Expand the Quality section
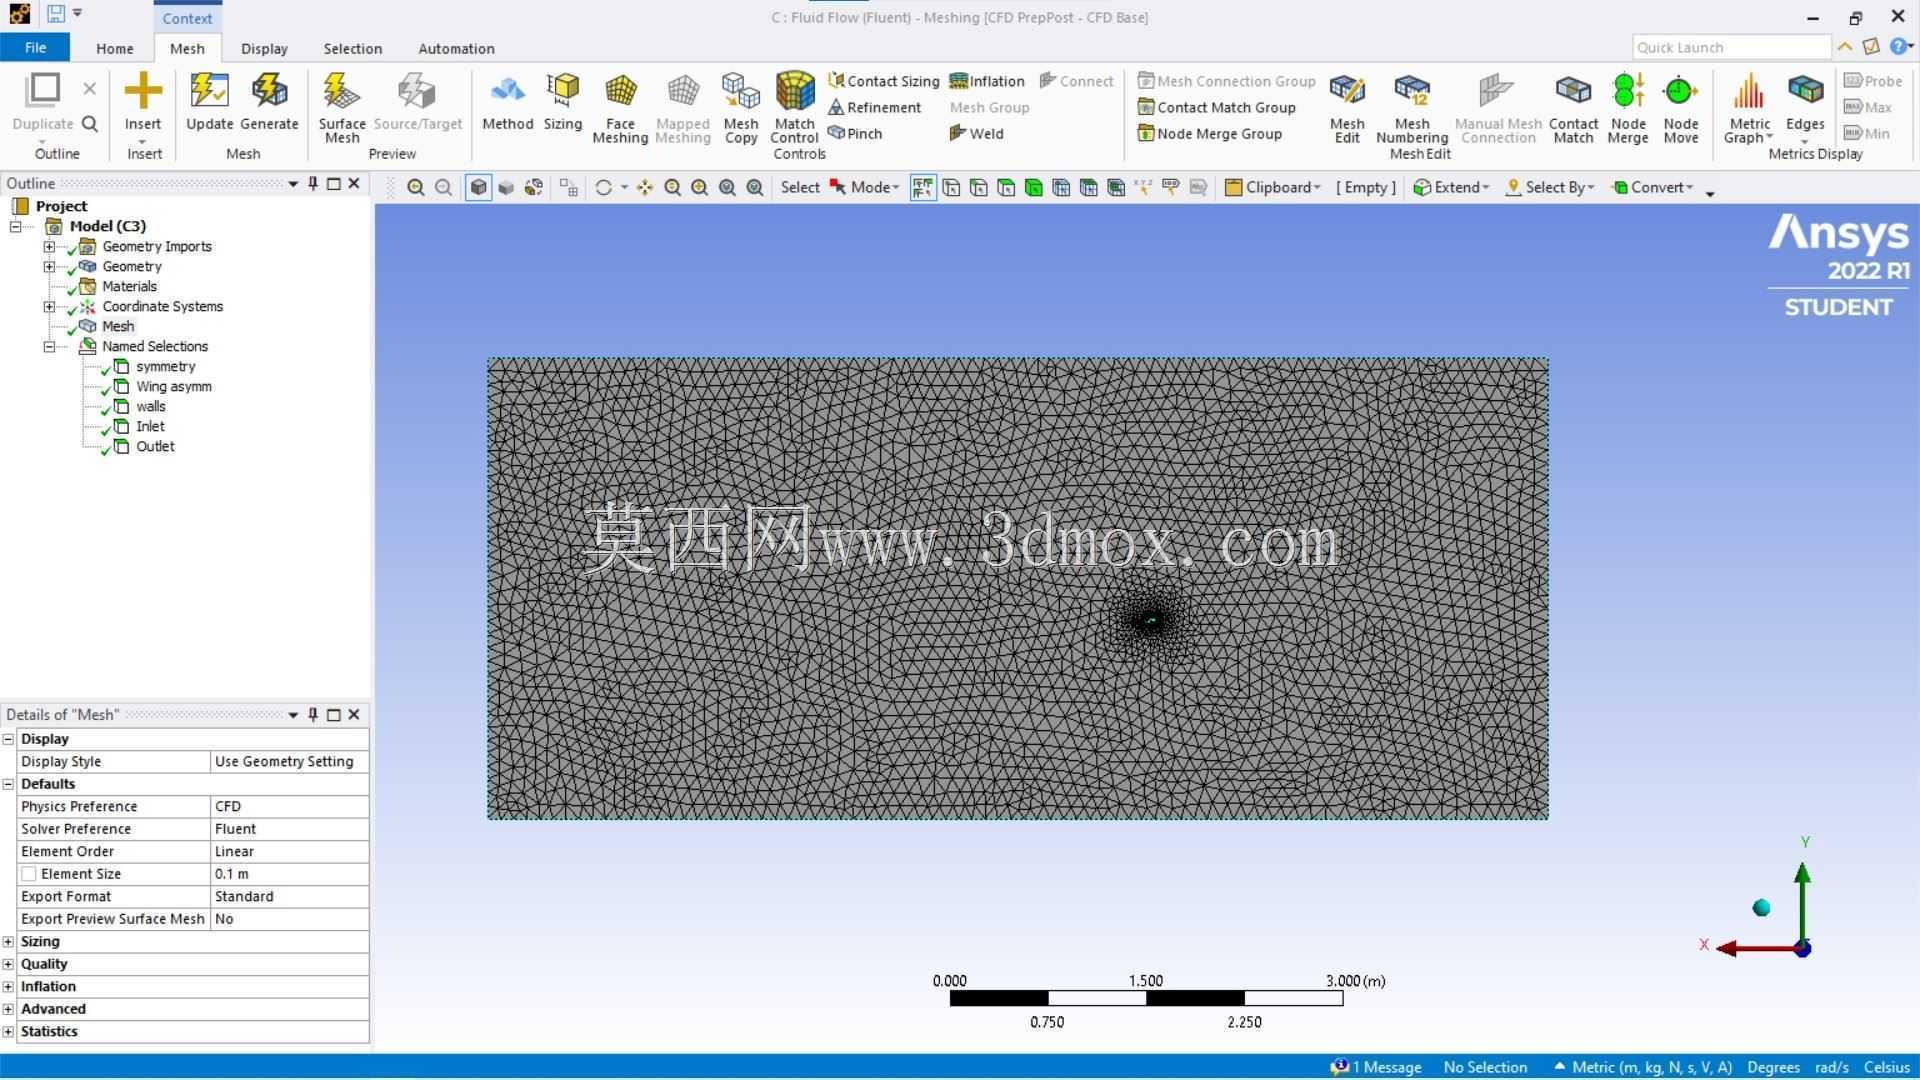This screenshot has height=1080, width=1920. [9, 964]
